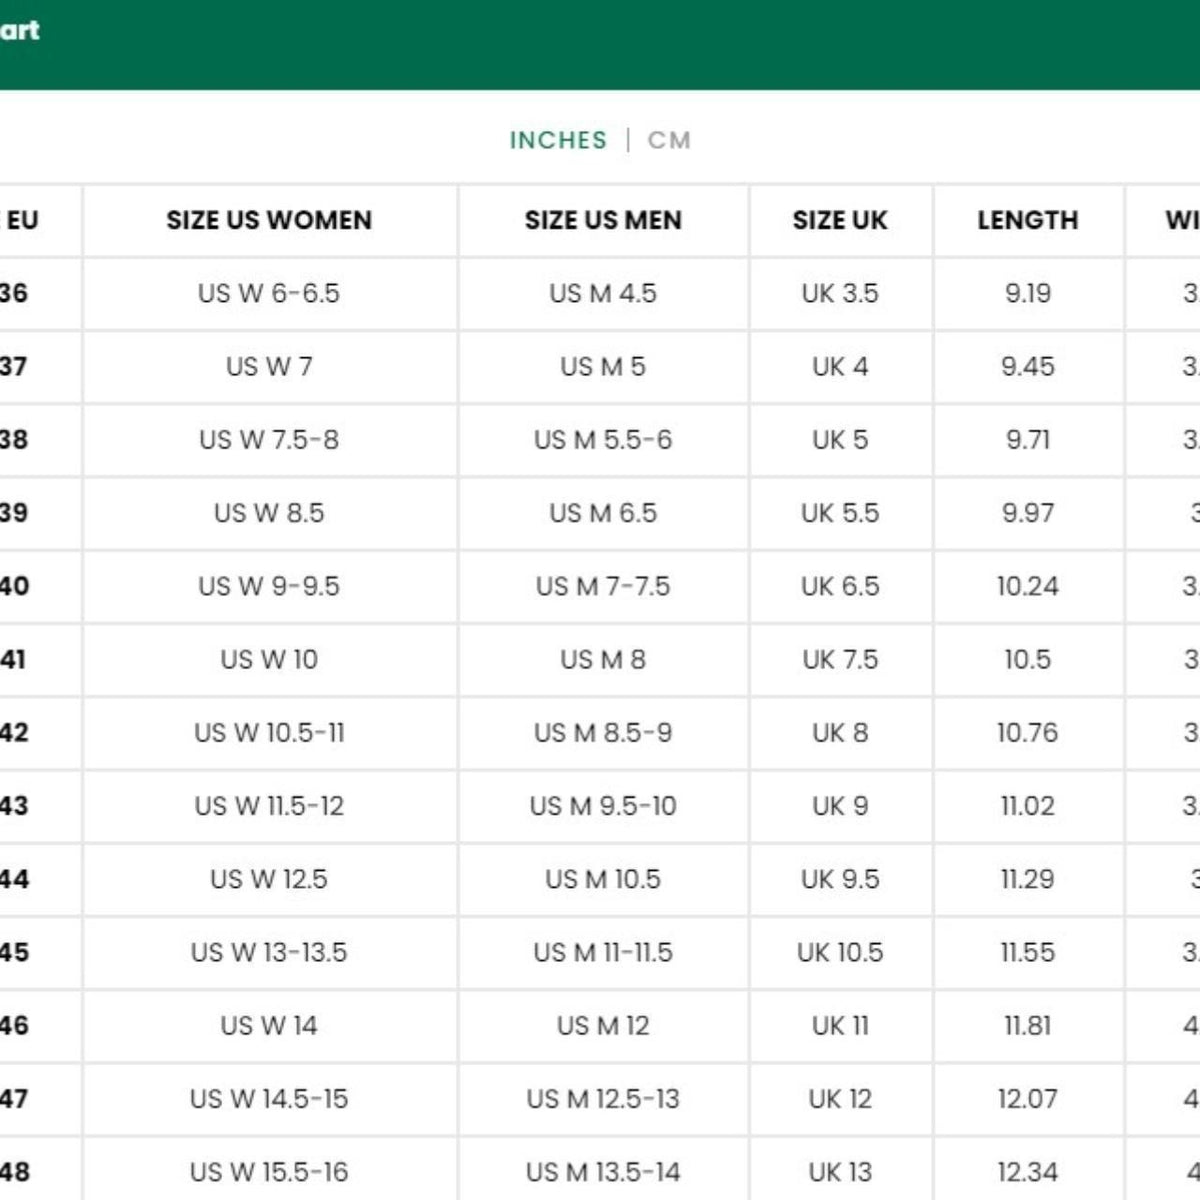Select the SIZE US WOMEN column header

(269, 220)
